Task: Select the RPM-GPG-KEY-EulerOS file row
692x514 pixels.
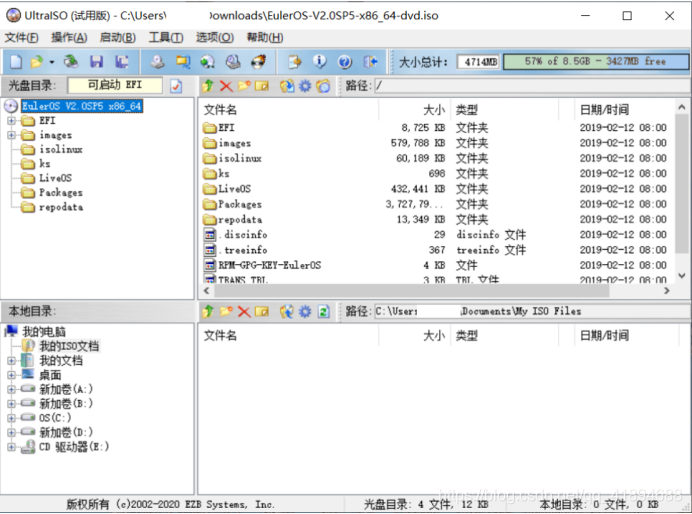Action: click(x=436, y=265)
